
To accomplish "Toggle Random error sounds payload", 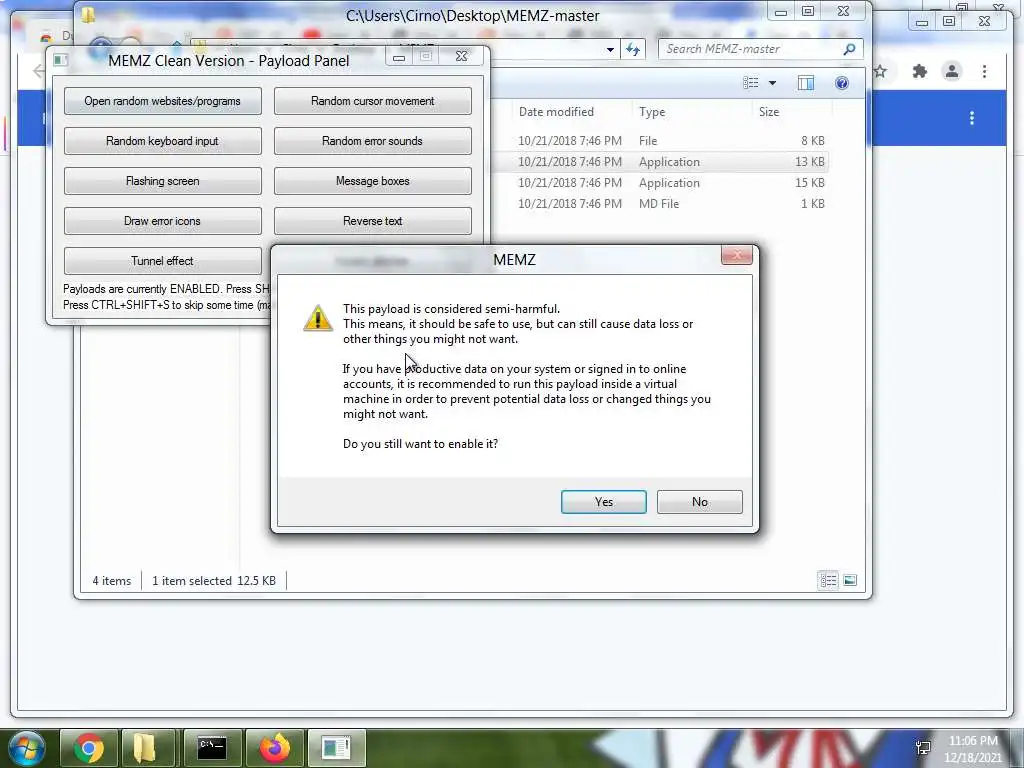I will 372,141.
